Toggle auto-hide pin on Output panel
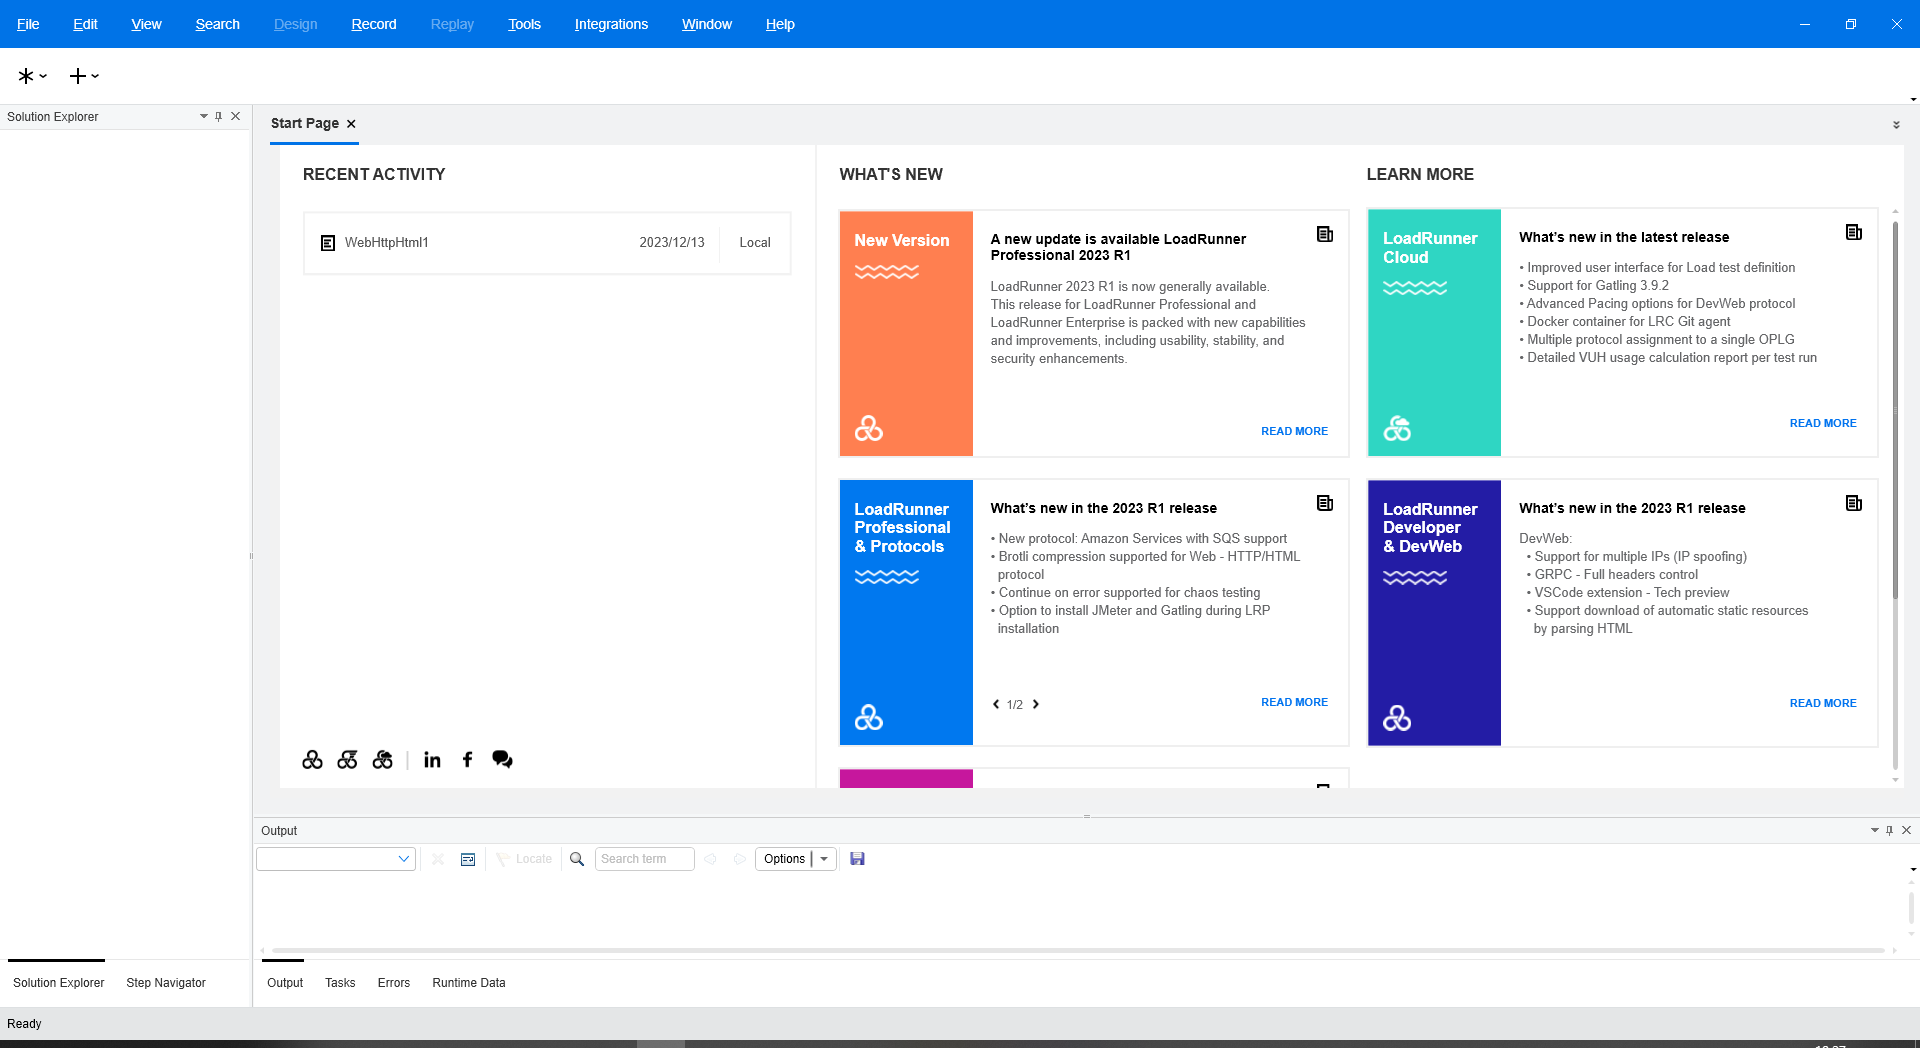 point(1890,830)
